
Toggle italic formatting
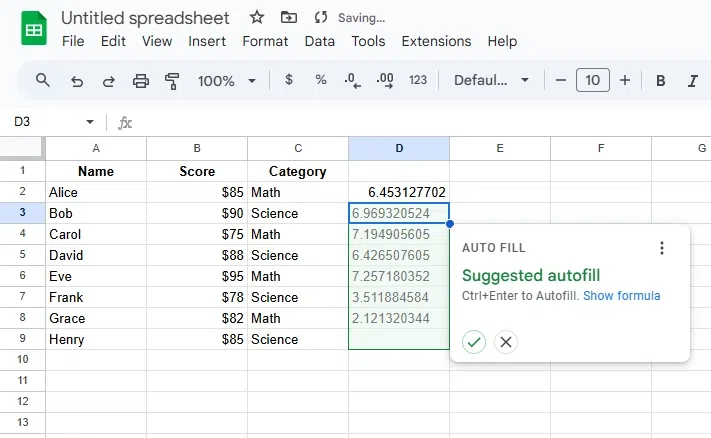(692, 81)
